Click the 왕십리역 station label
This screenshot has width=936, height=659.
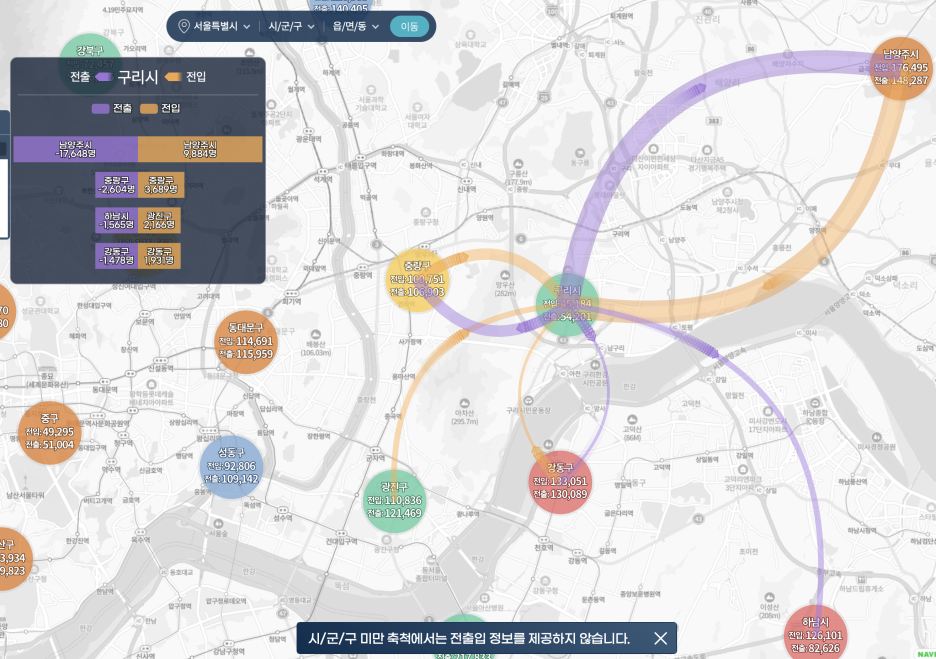pyautogui.click(x=208, y=438)
